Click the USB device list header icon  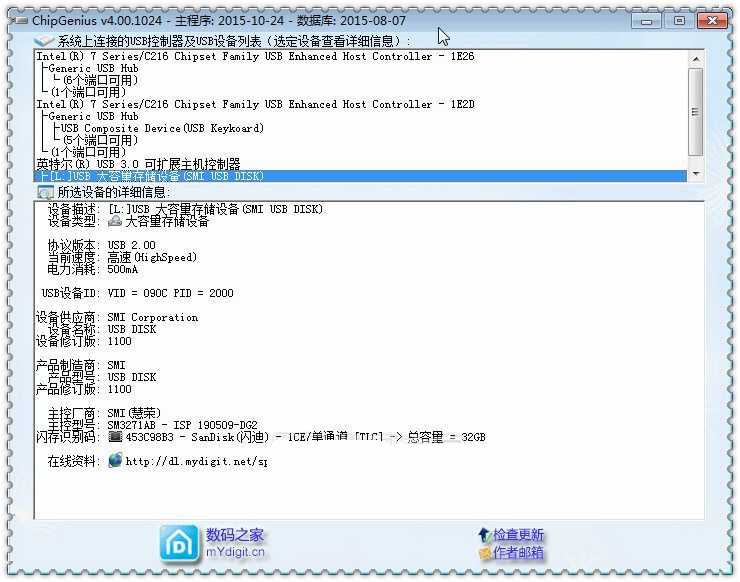44,41
